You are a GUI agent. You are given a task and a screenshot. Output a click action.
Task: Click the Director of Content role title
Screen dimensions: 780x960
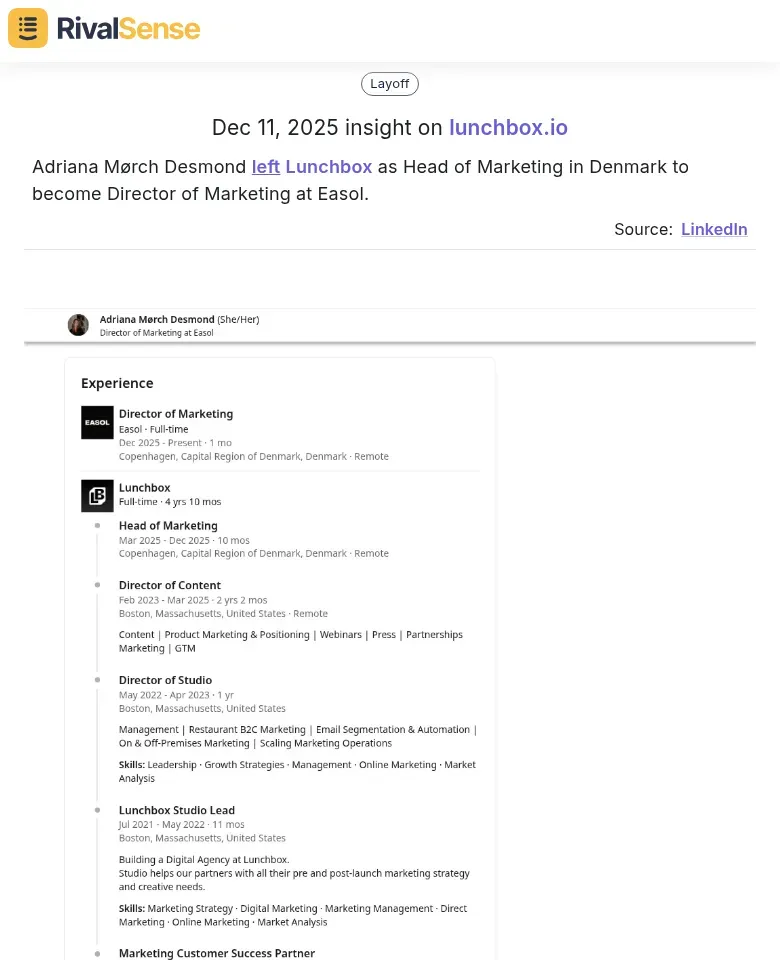click(170, 586)
